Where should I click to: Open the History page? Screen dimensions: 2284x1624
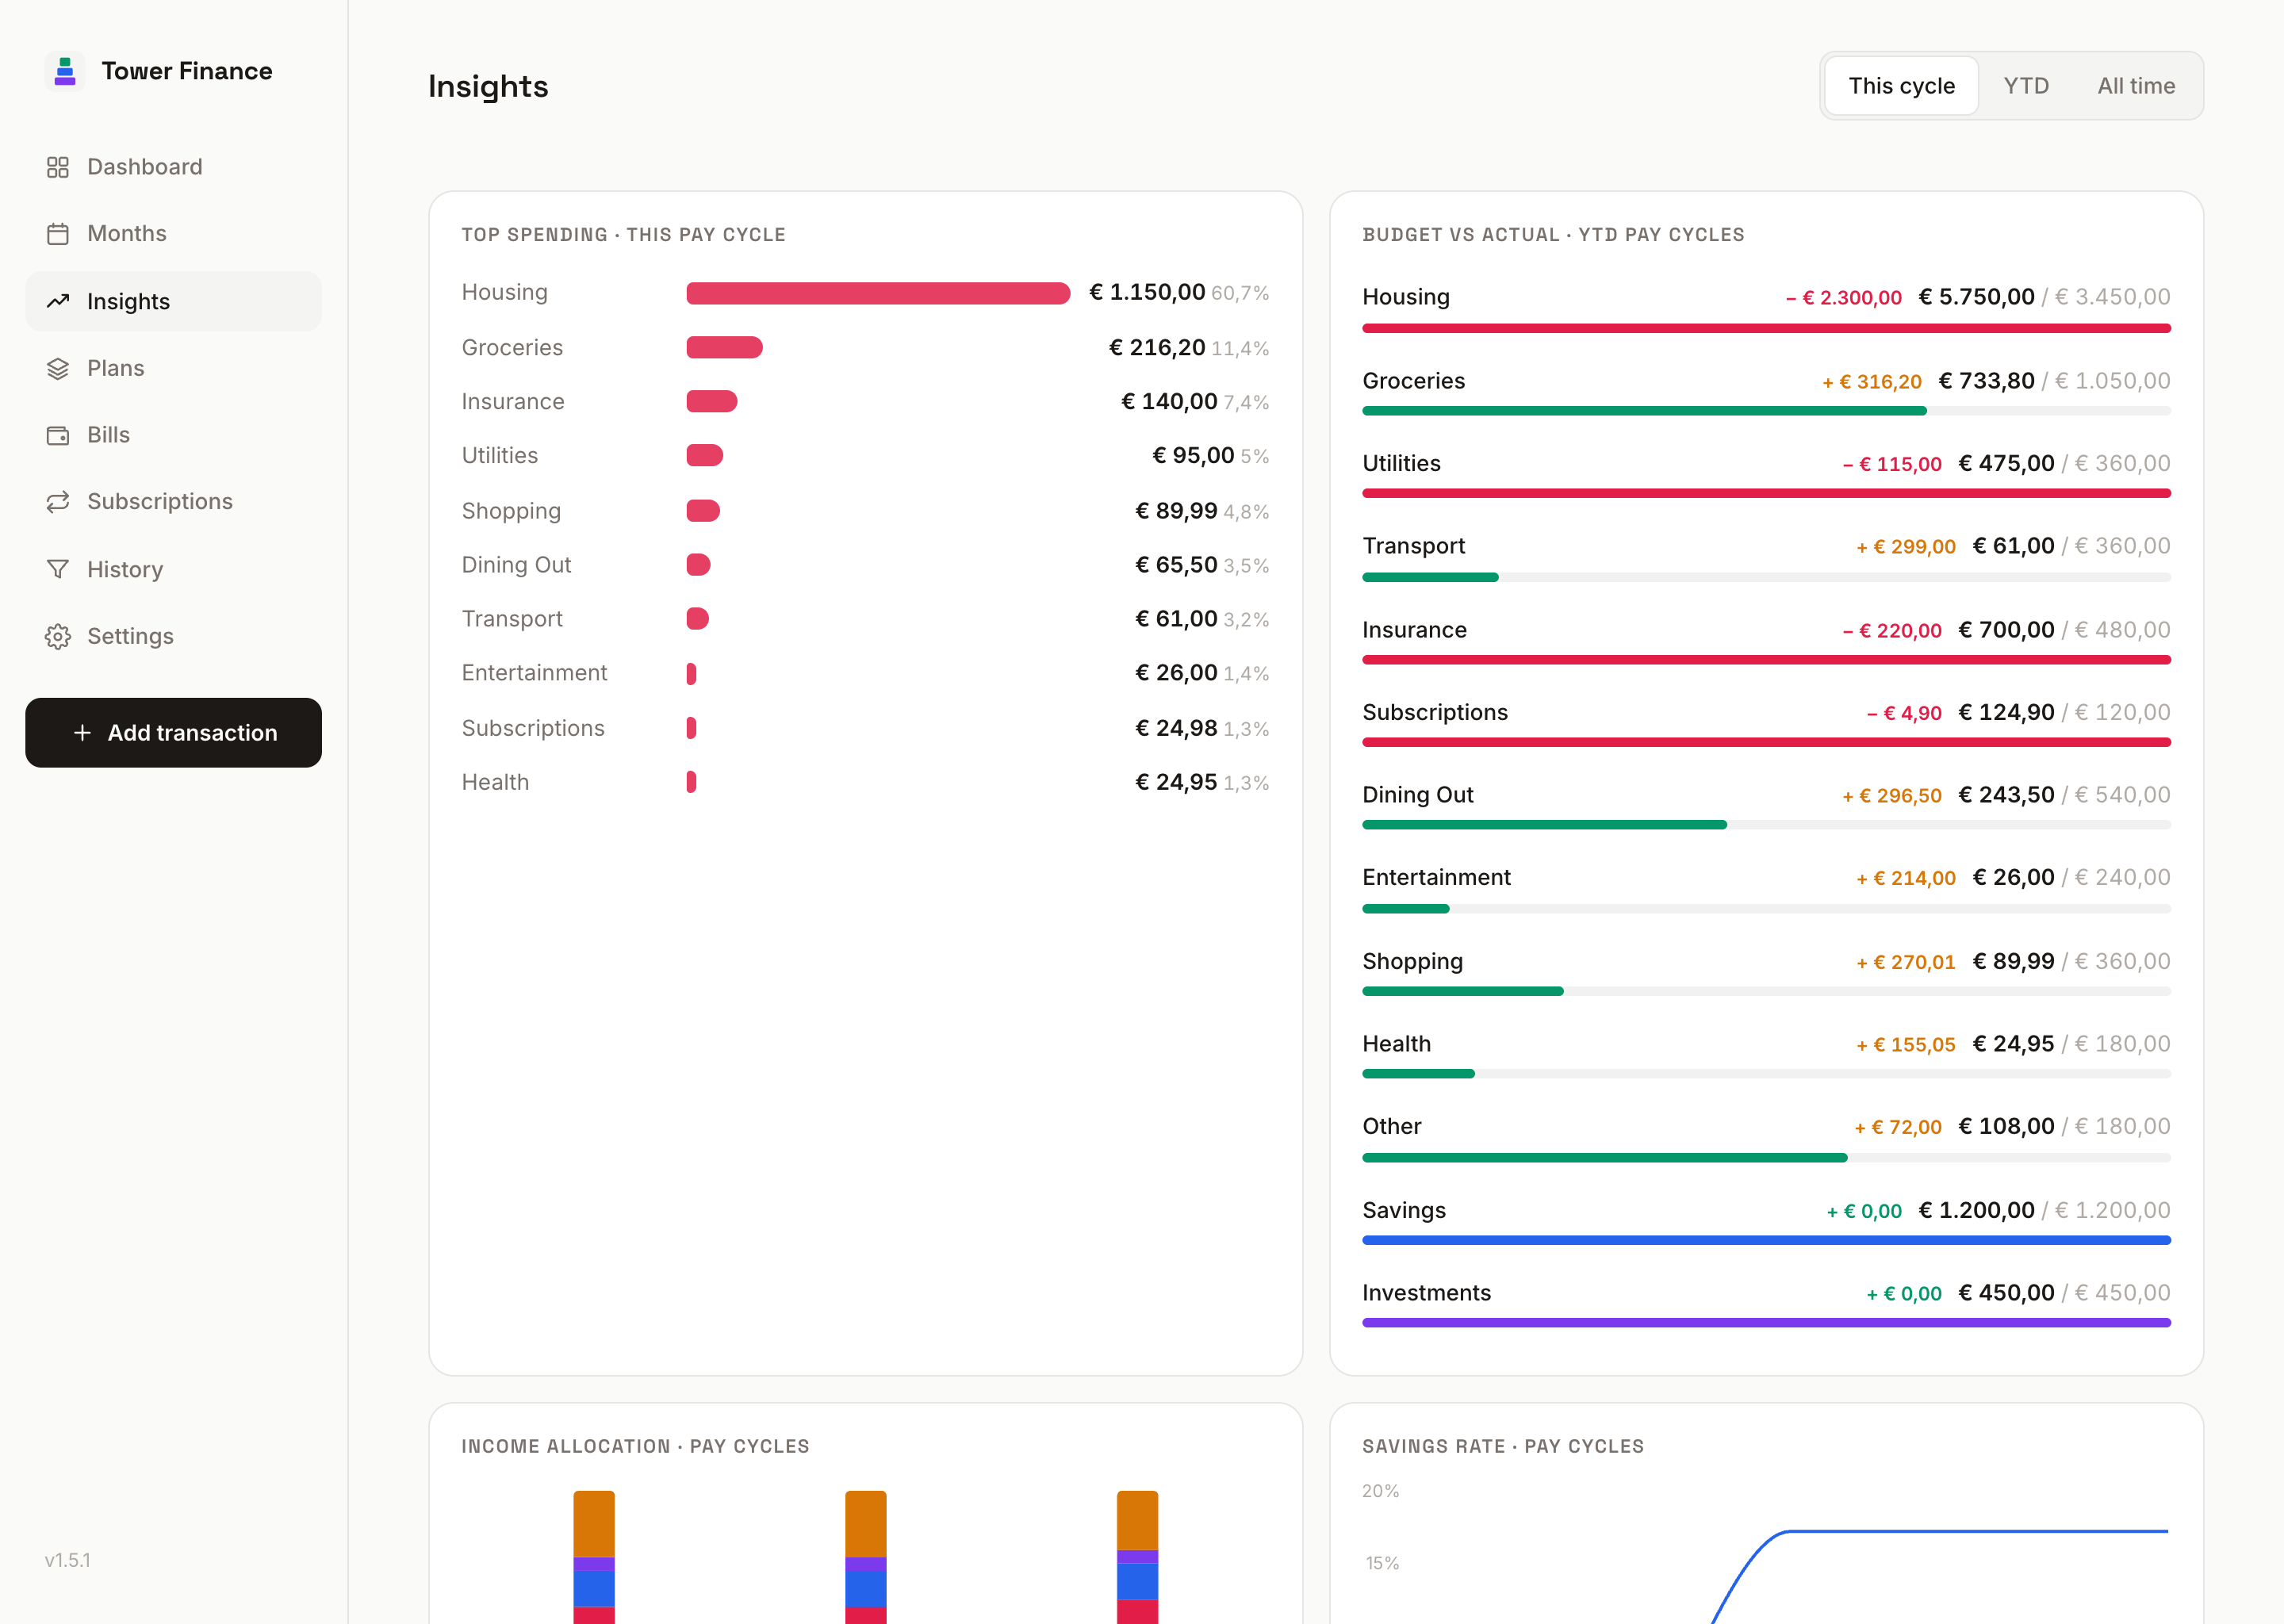click(x=173, y=569)
